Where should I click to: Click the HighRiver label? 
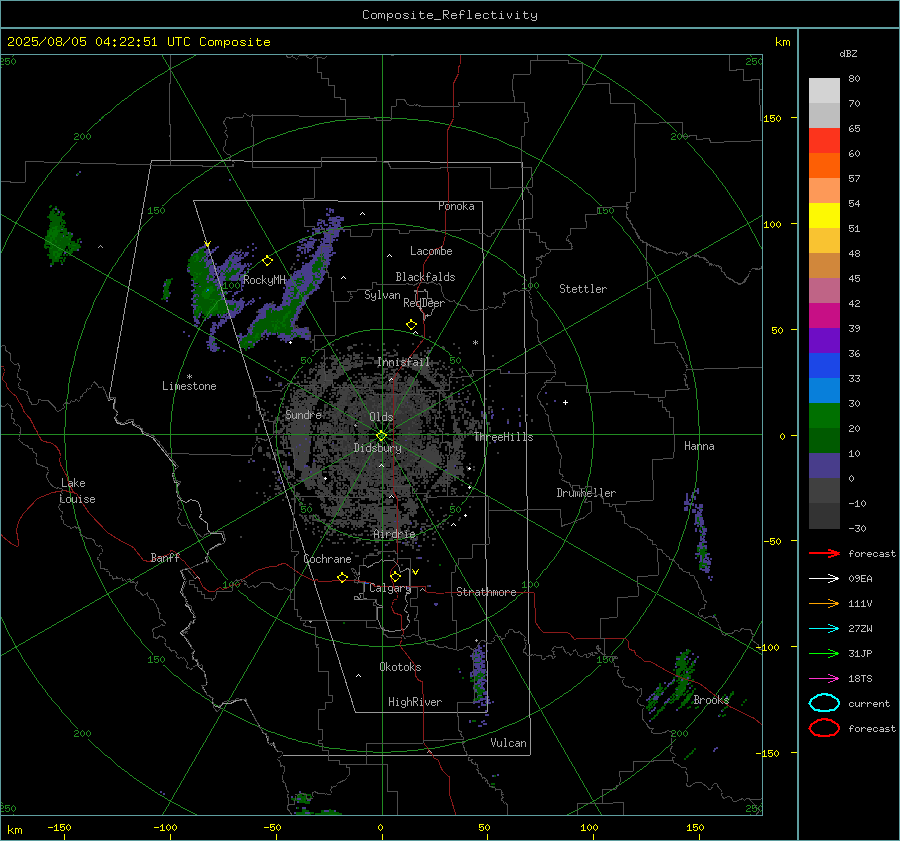click(x=415, y=702)
